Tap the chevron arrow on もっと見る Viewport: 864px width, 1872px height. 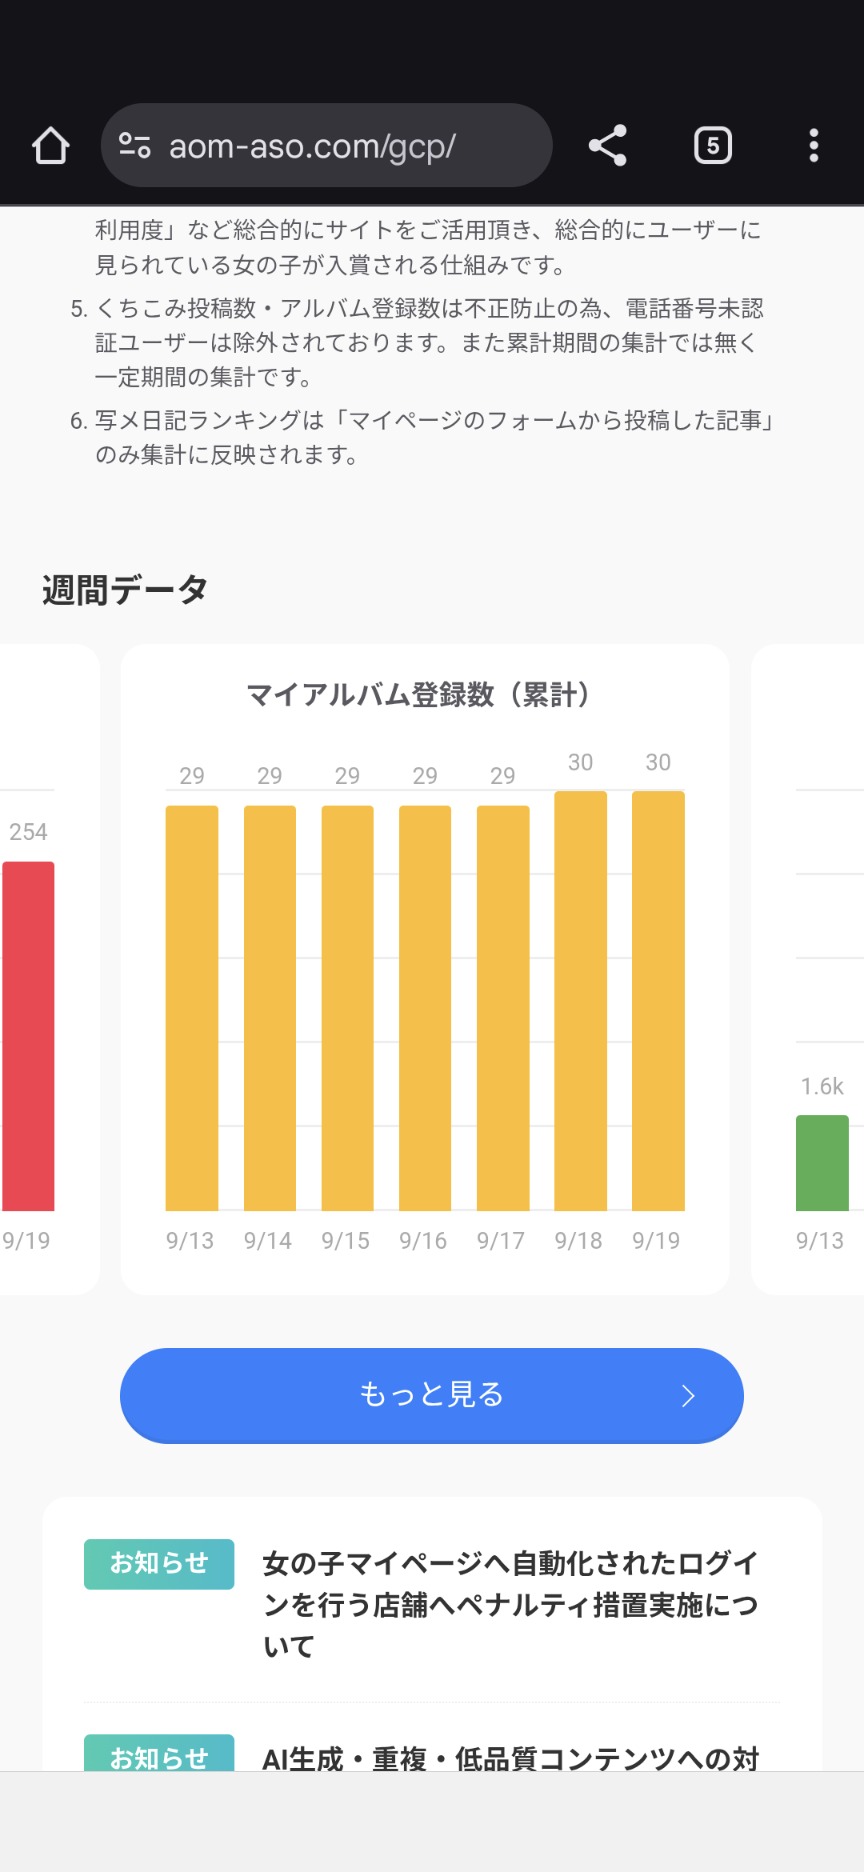pos(688,1395)
